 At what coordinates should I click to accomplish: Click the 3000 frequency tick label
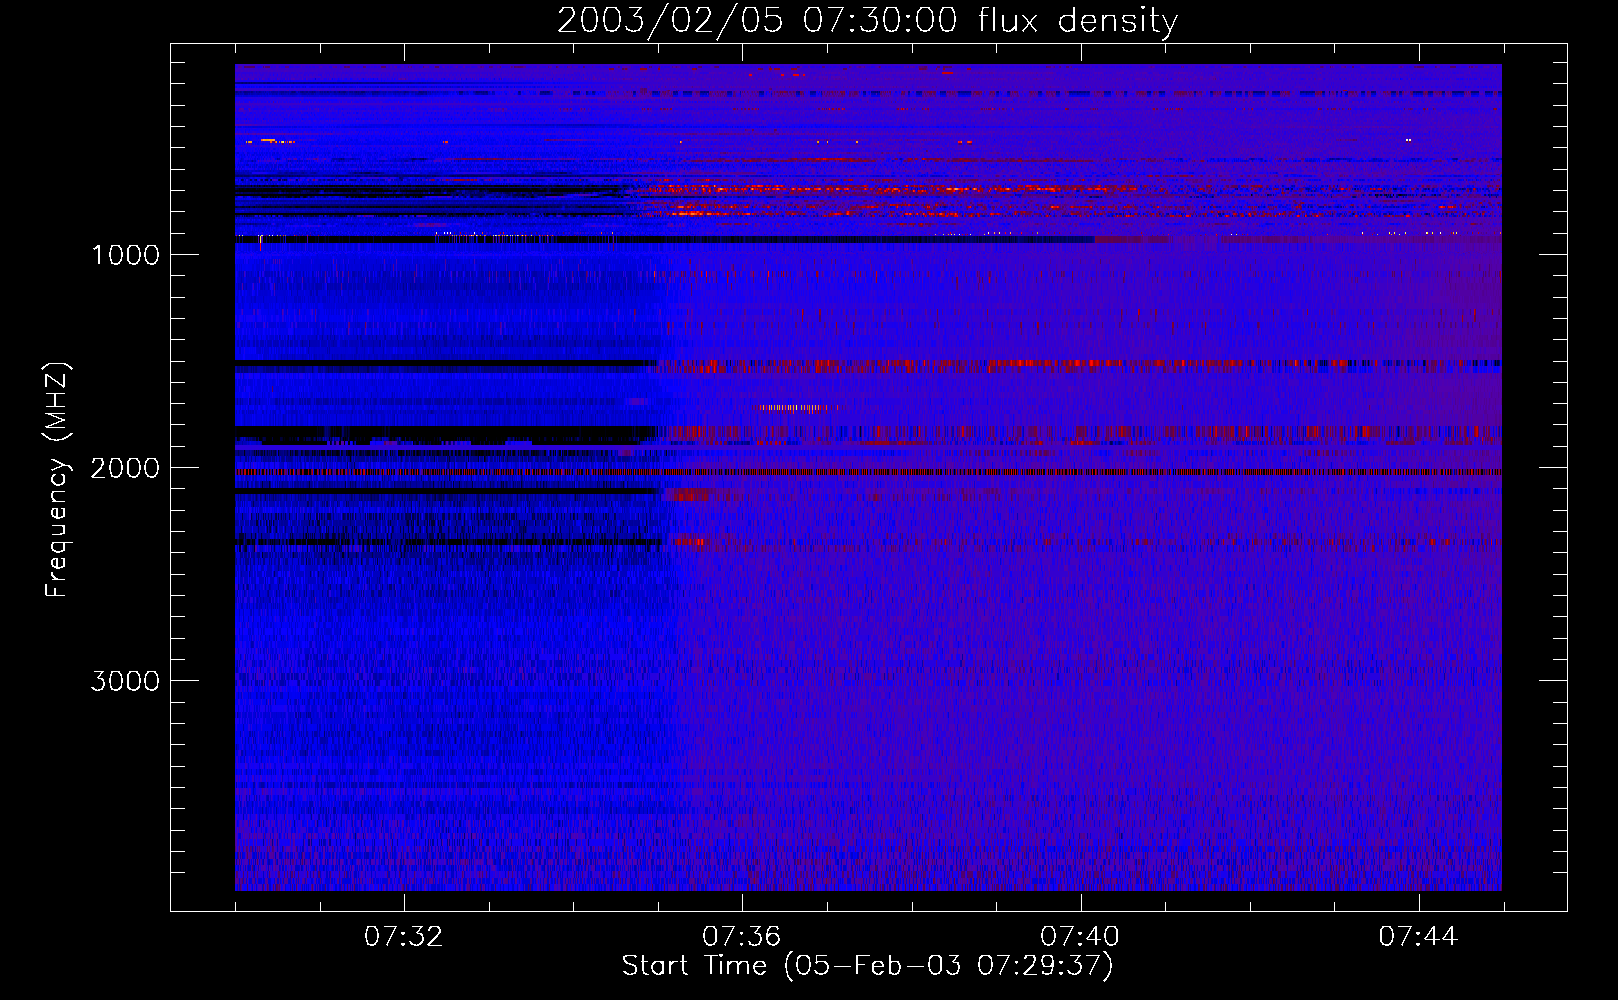[125, 681]
